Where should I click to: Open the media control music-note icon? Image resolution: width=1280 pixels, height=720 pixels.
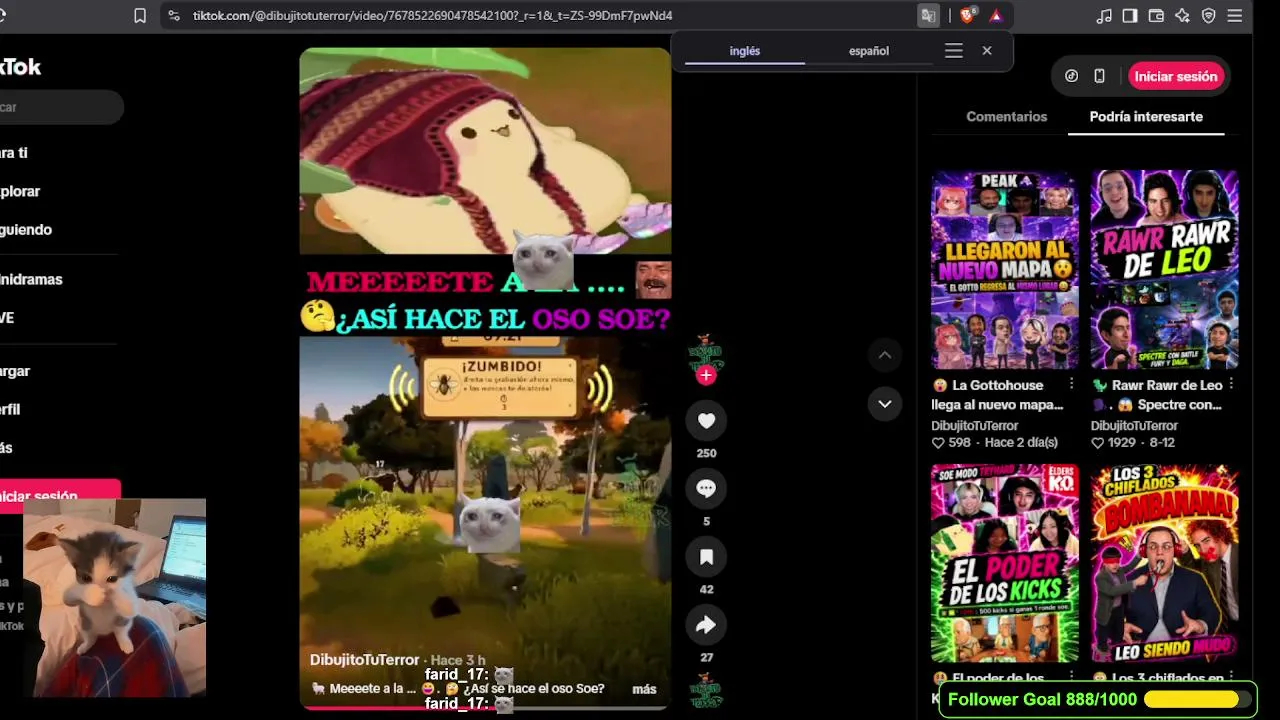coord(1104,16)
